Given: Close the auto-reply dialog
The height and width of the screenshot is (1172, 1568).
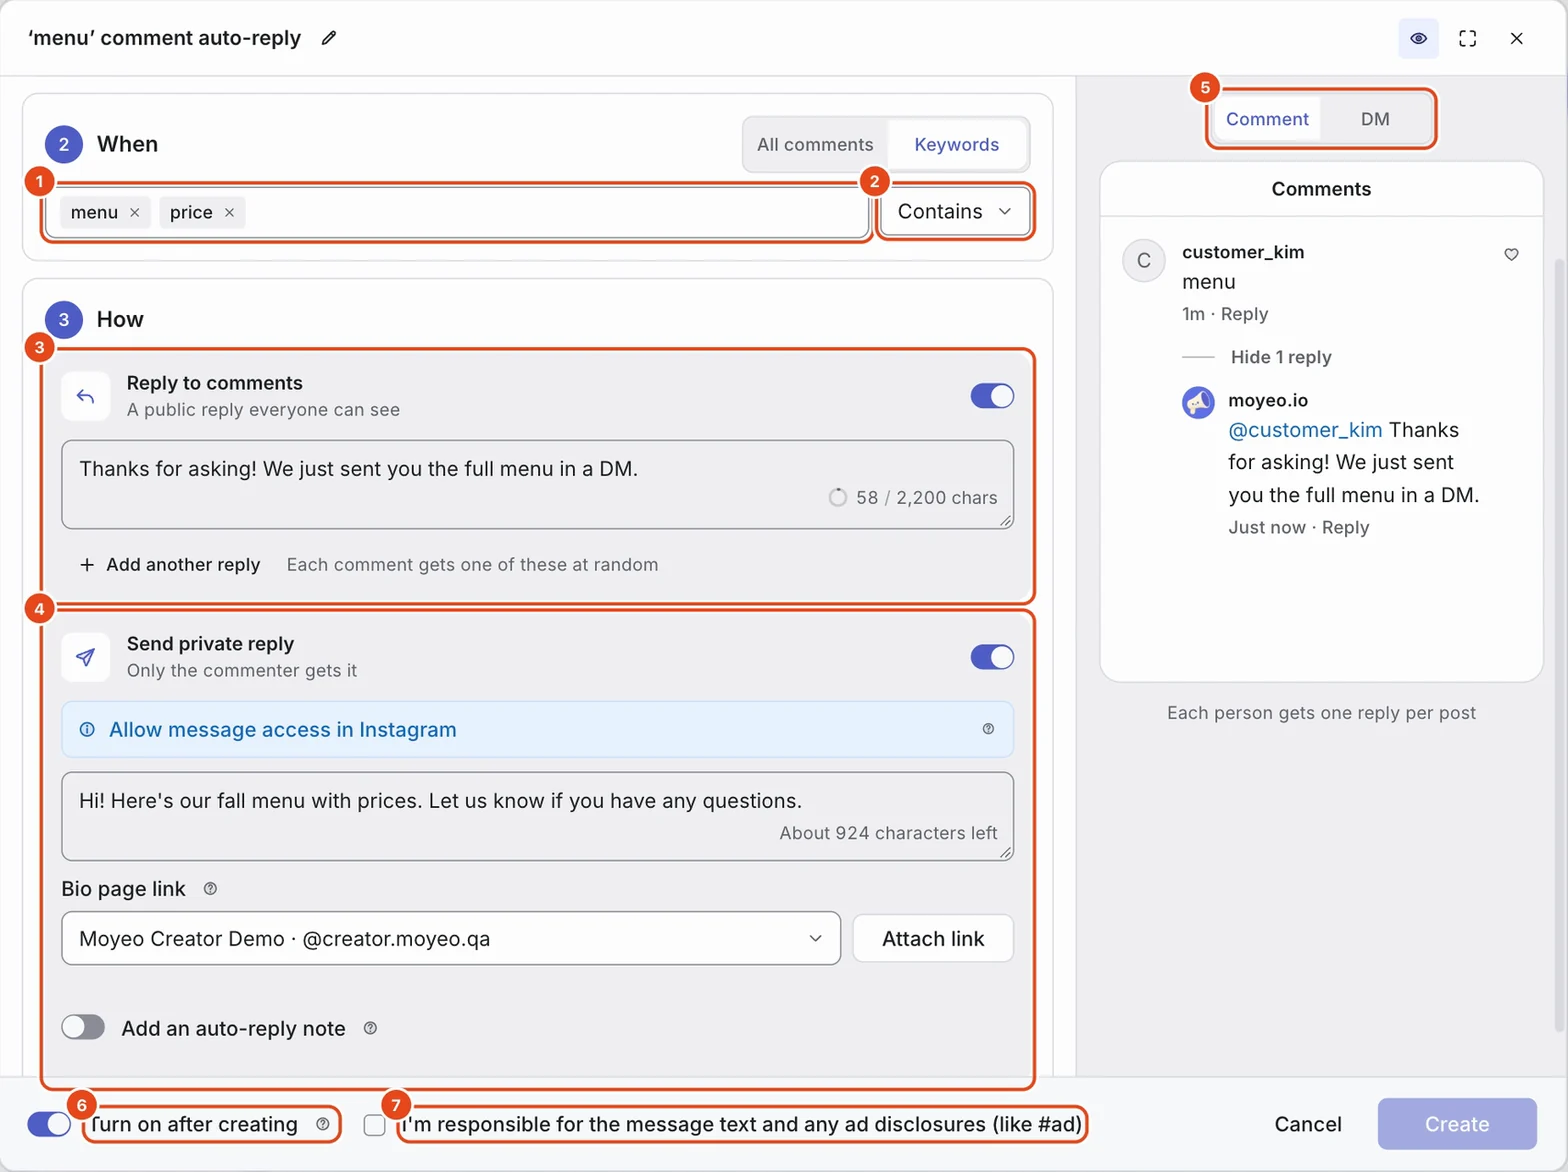Looking at the screenshot, I should click(x=1516, y=38).
